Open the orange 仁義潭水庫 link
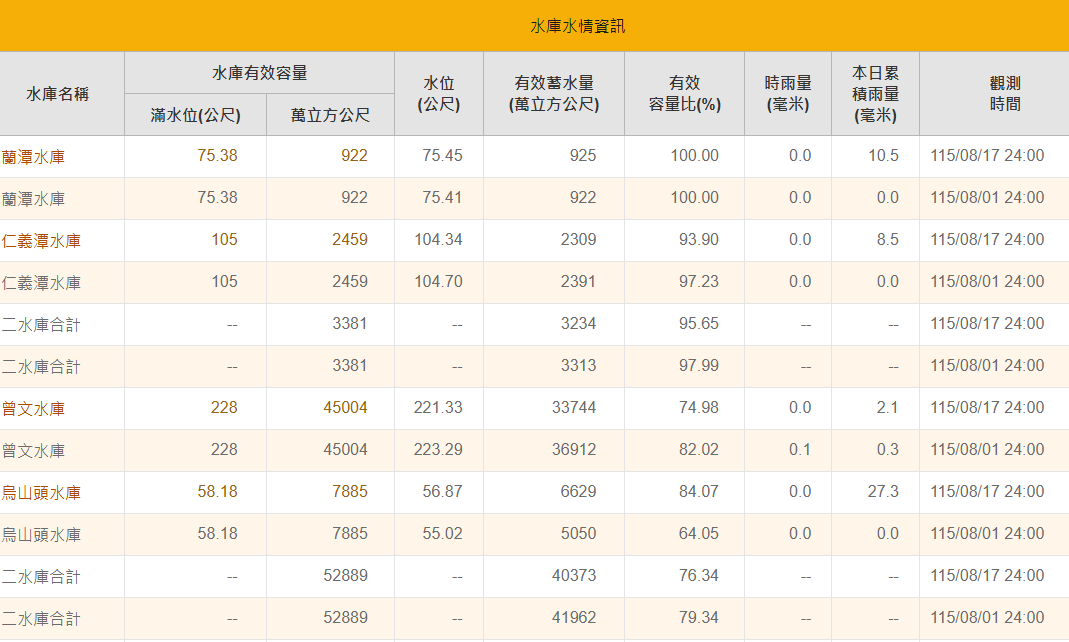 click(x=41, y=241)
